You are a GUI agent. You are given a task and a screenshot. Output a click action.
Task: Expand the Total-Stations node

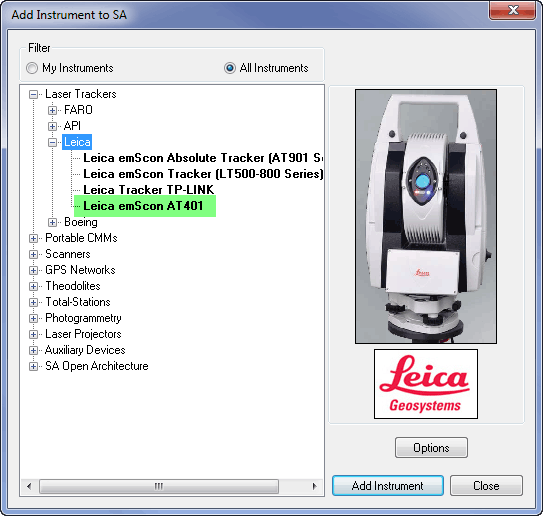coord(34,302)
